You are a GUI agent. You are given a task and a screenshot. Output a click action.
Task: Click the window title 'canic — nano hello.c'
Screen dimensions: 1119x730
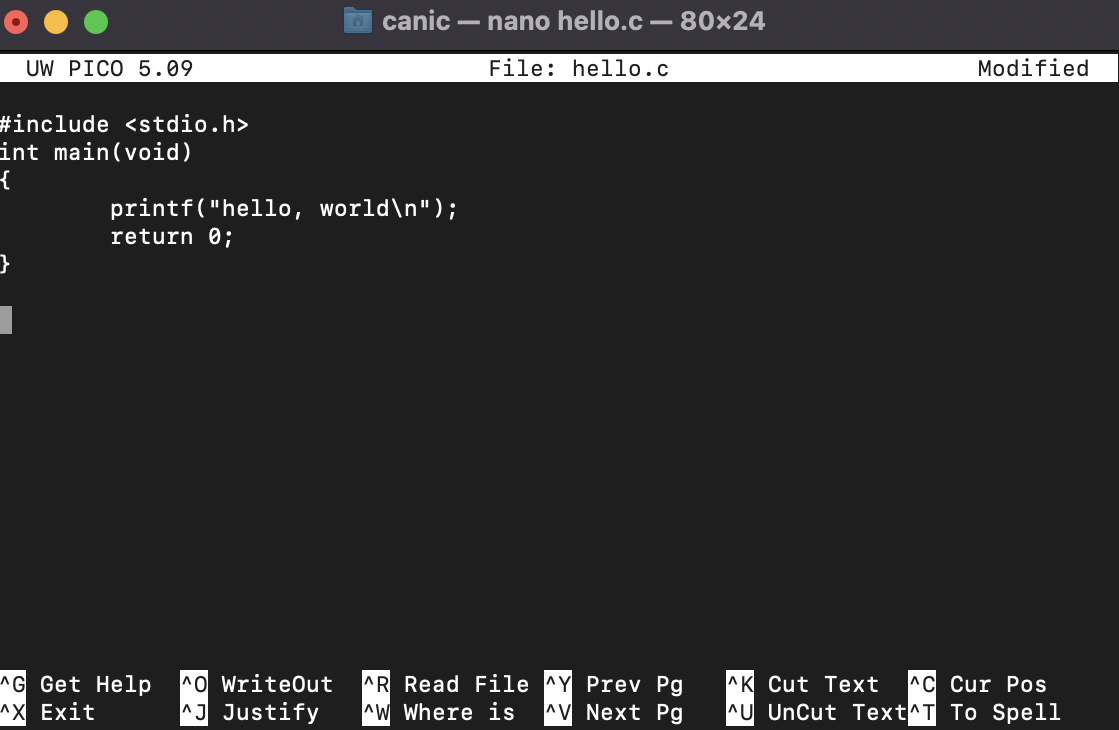(x=512, y=21)
